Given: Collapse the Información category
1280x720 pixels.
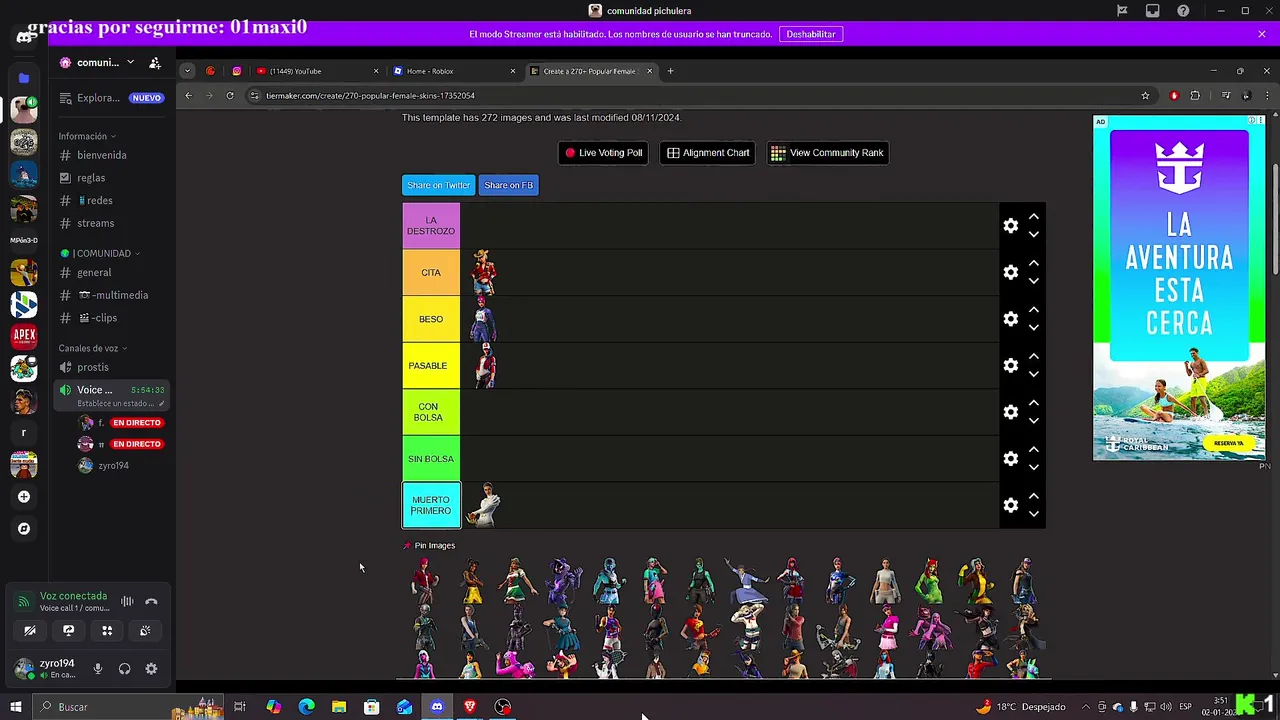Looking at the screenshot, I should [86, 136].
